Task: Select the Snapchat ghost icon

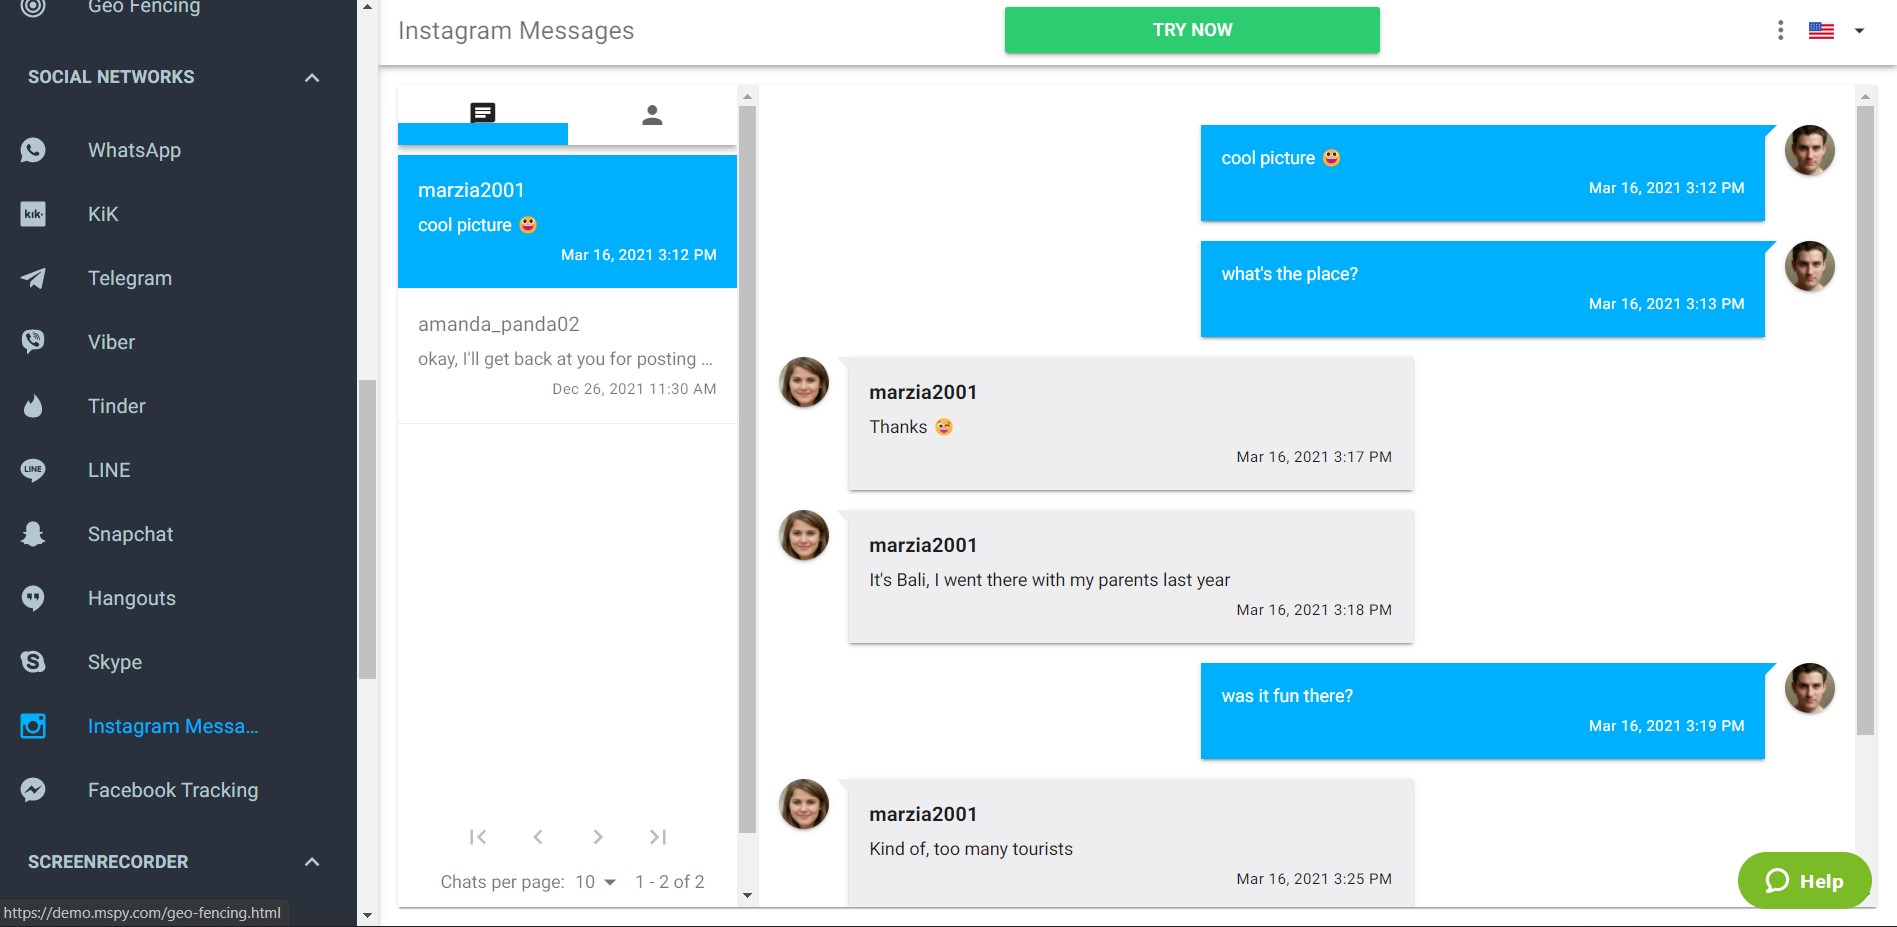Action: click(x=33, y=534)
